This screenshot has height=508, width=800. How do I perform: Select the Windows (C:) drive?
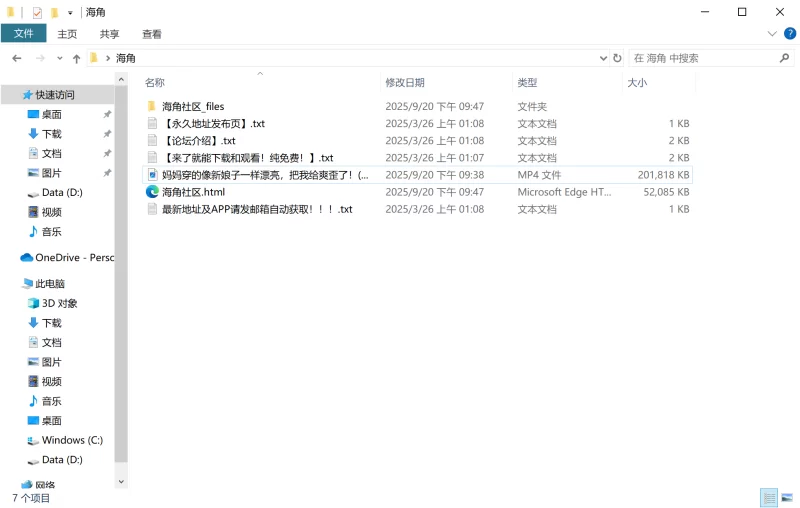pos(72,440)
